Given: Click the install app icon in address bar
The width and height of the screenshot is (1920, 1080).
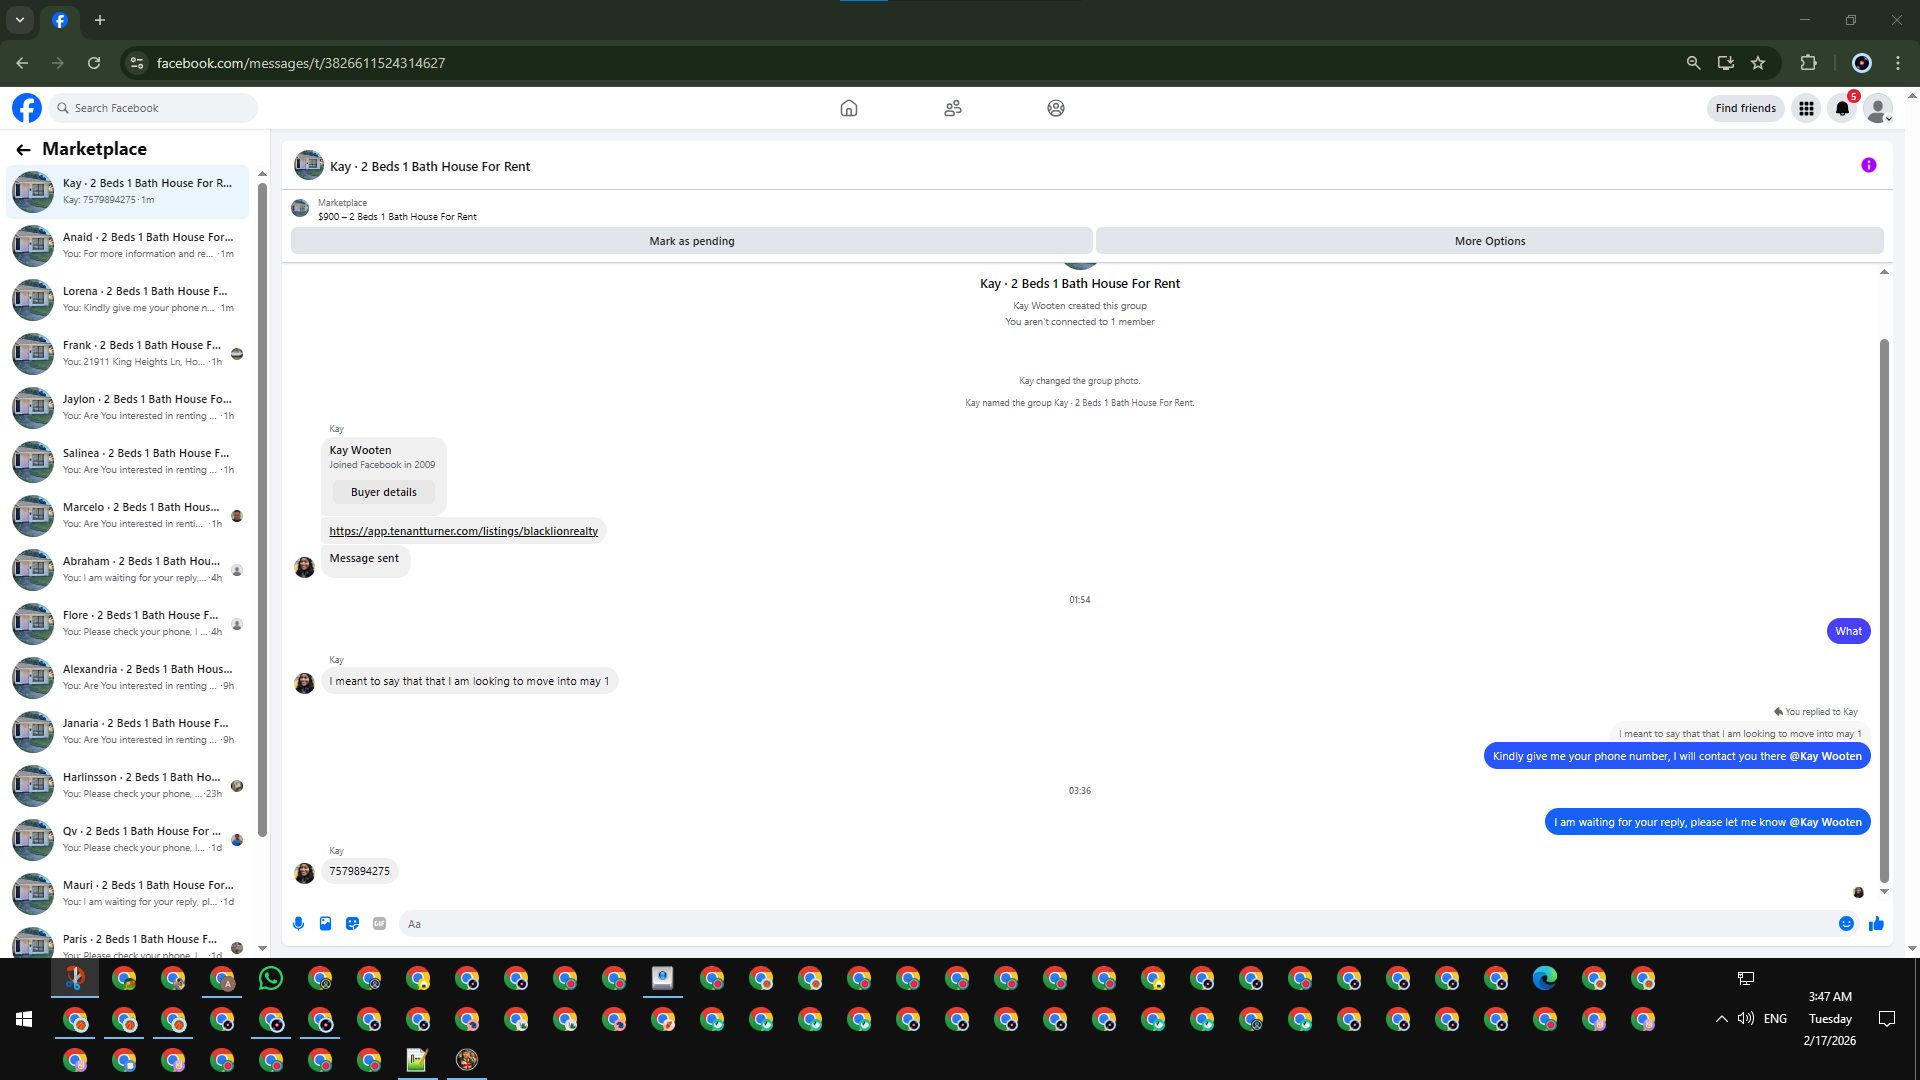Looking at the screenshot, I should point(1726,63).
